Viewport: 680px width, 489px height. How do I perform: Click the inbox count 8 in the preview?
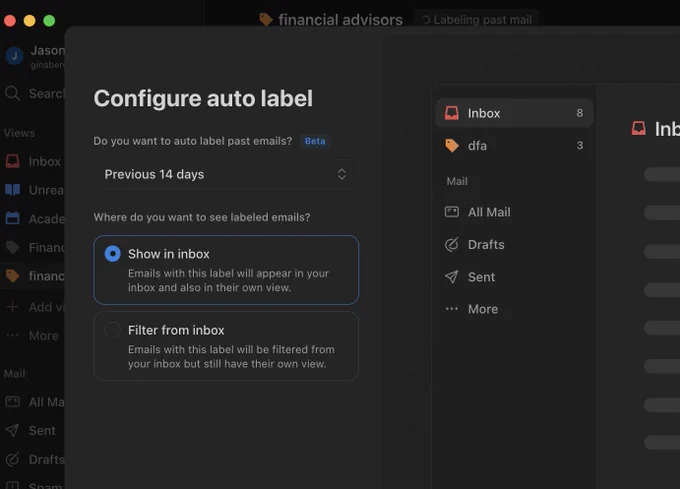pos(579,113)
